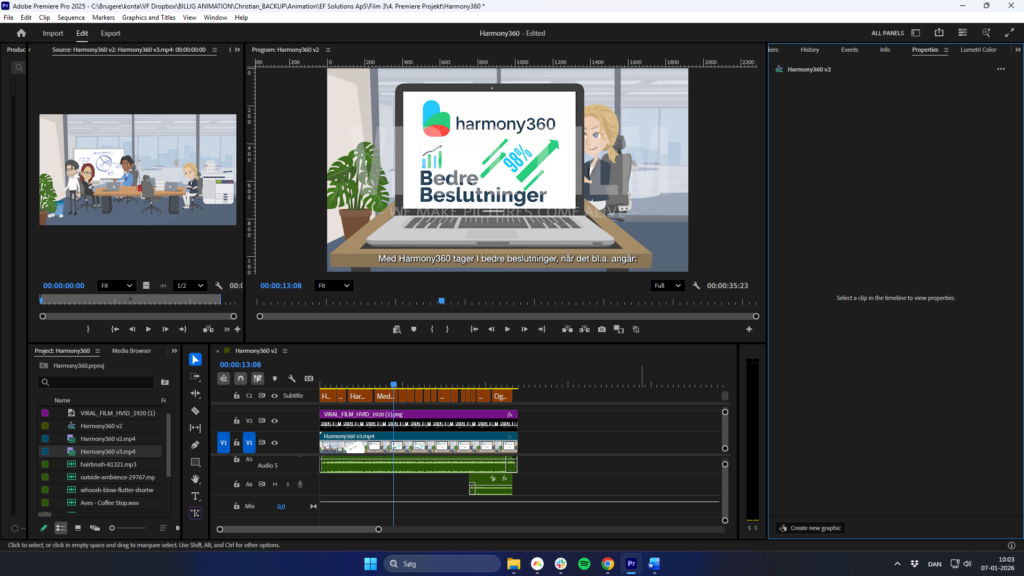The width and height of the screenshot is (1024, 576).
Task: Click Mark In in Program monitor
Action: coord(432,329)
